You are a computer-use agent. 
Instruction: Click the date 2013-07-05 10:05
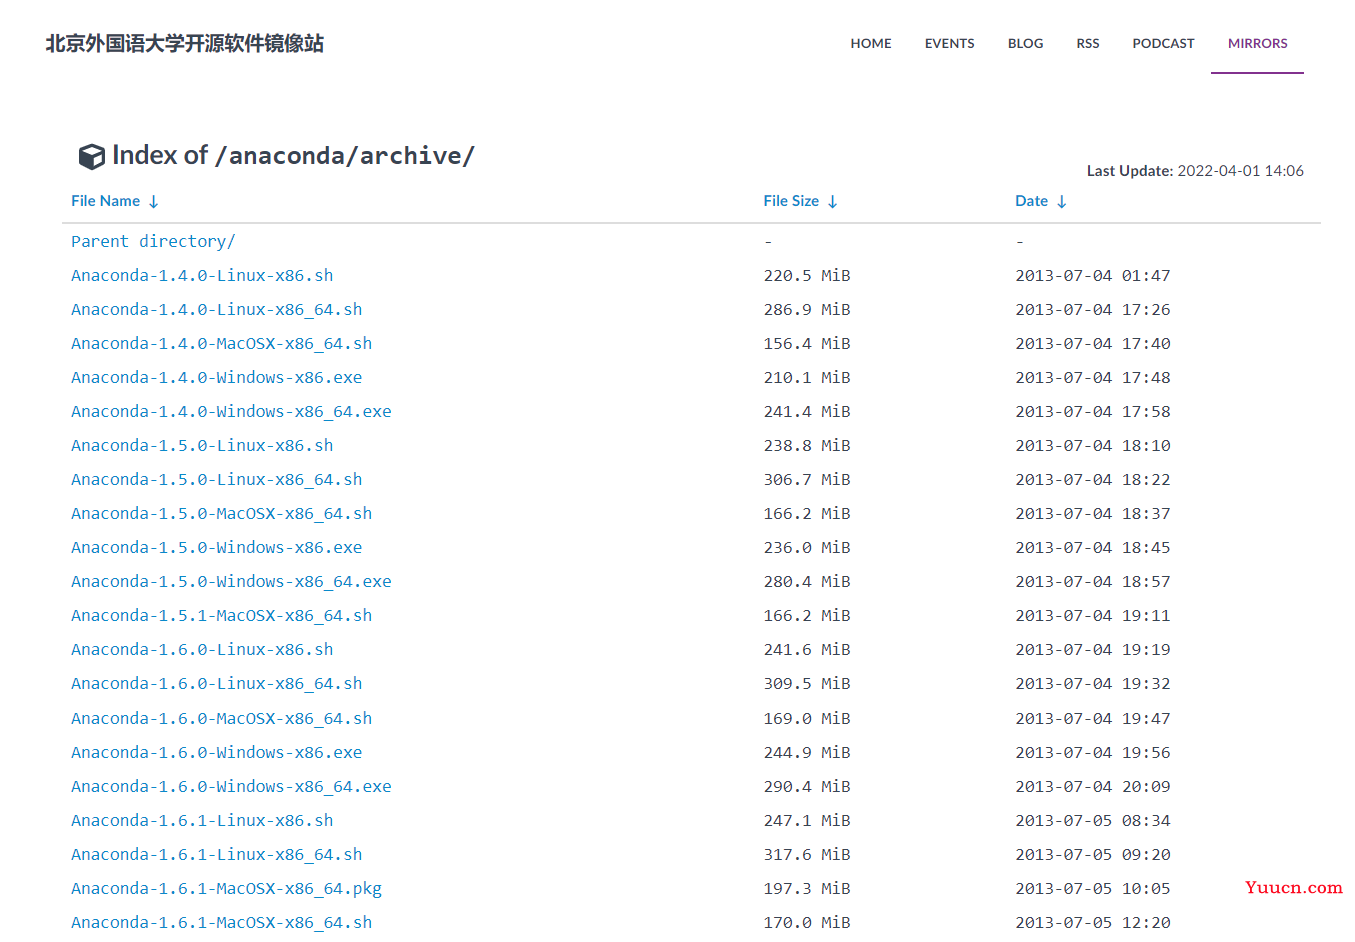pyautogui.click(x=1093, y=888)
